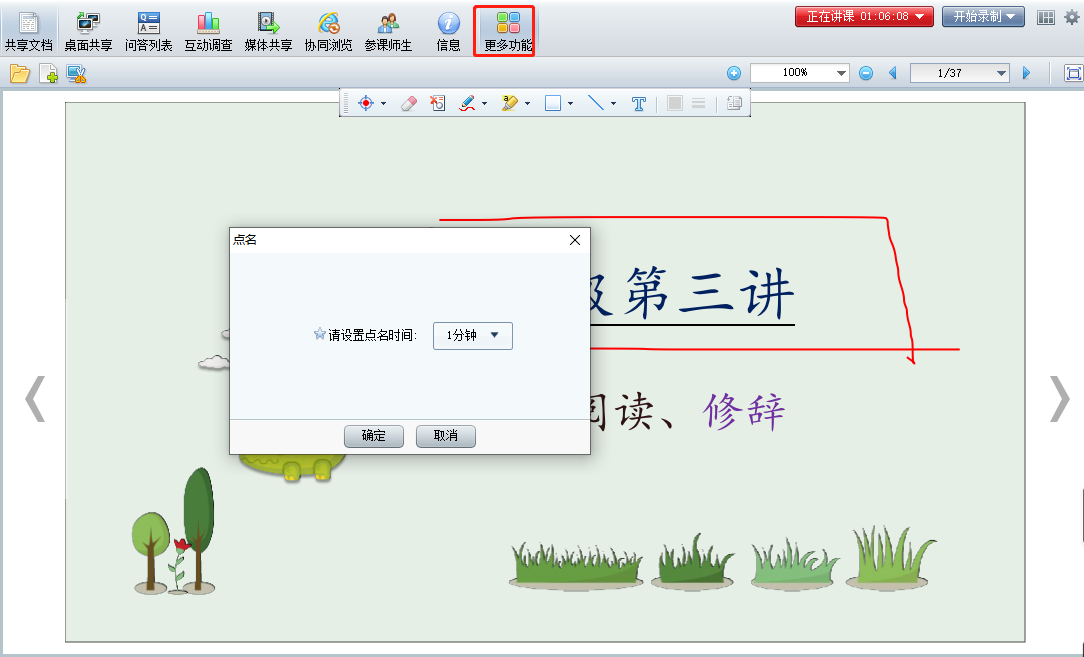Select the rectangle shape tool
The height and width of the screenshot is (657, 1084).
552,103
